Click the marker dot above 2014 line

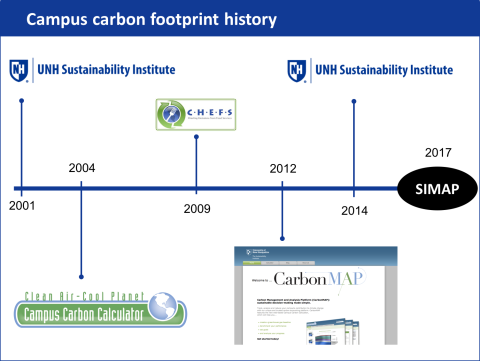click(x=354, y=101)
